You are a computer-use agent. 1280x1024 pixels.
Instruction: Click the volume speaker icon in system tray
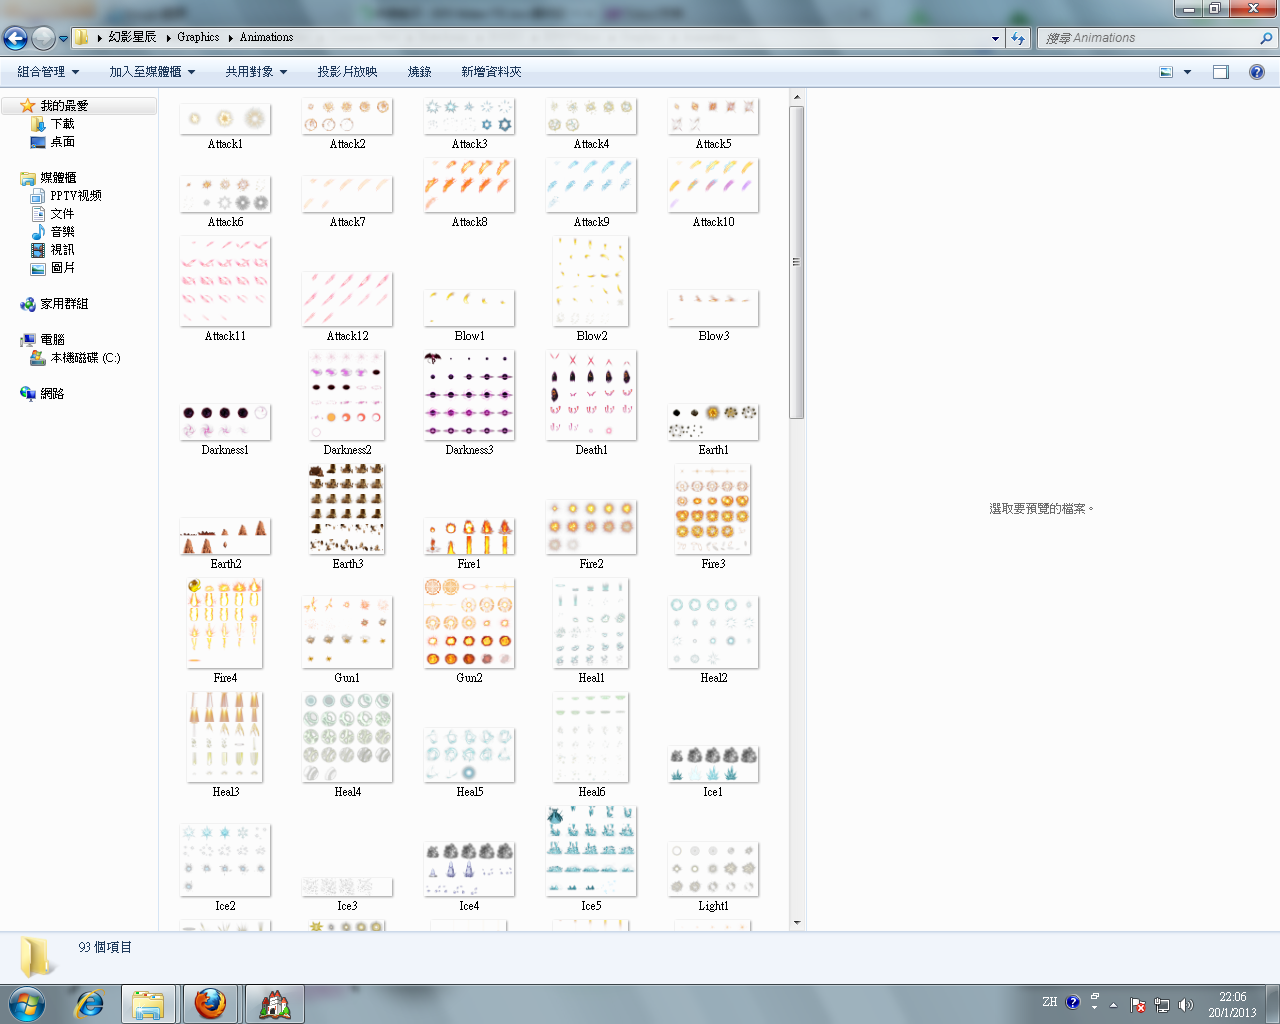pos(1186,1005)
